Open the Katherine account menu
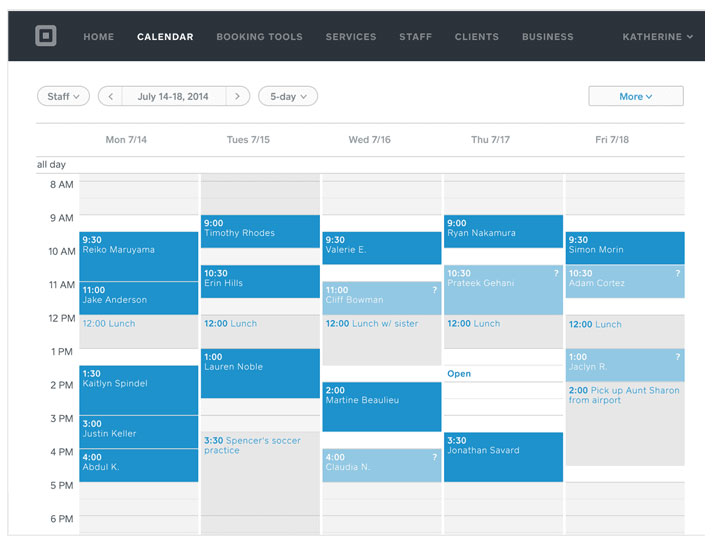Image resolution: width=714 pixels, height=548 pixels. click(x=657, y=37)
